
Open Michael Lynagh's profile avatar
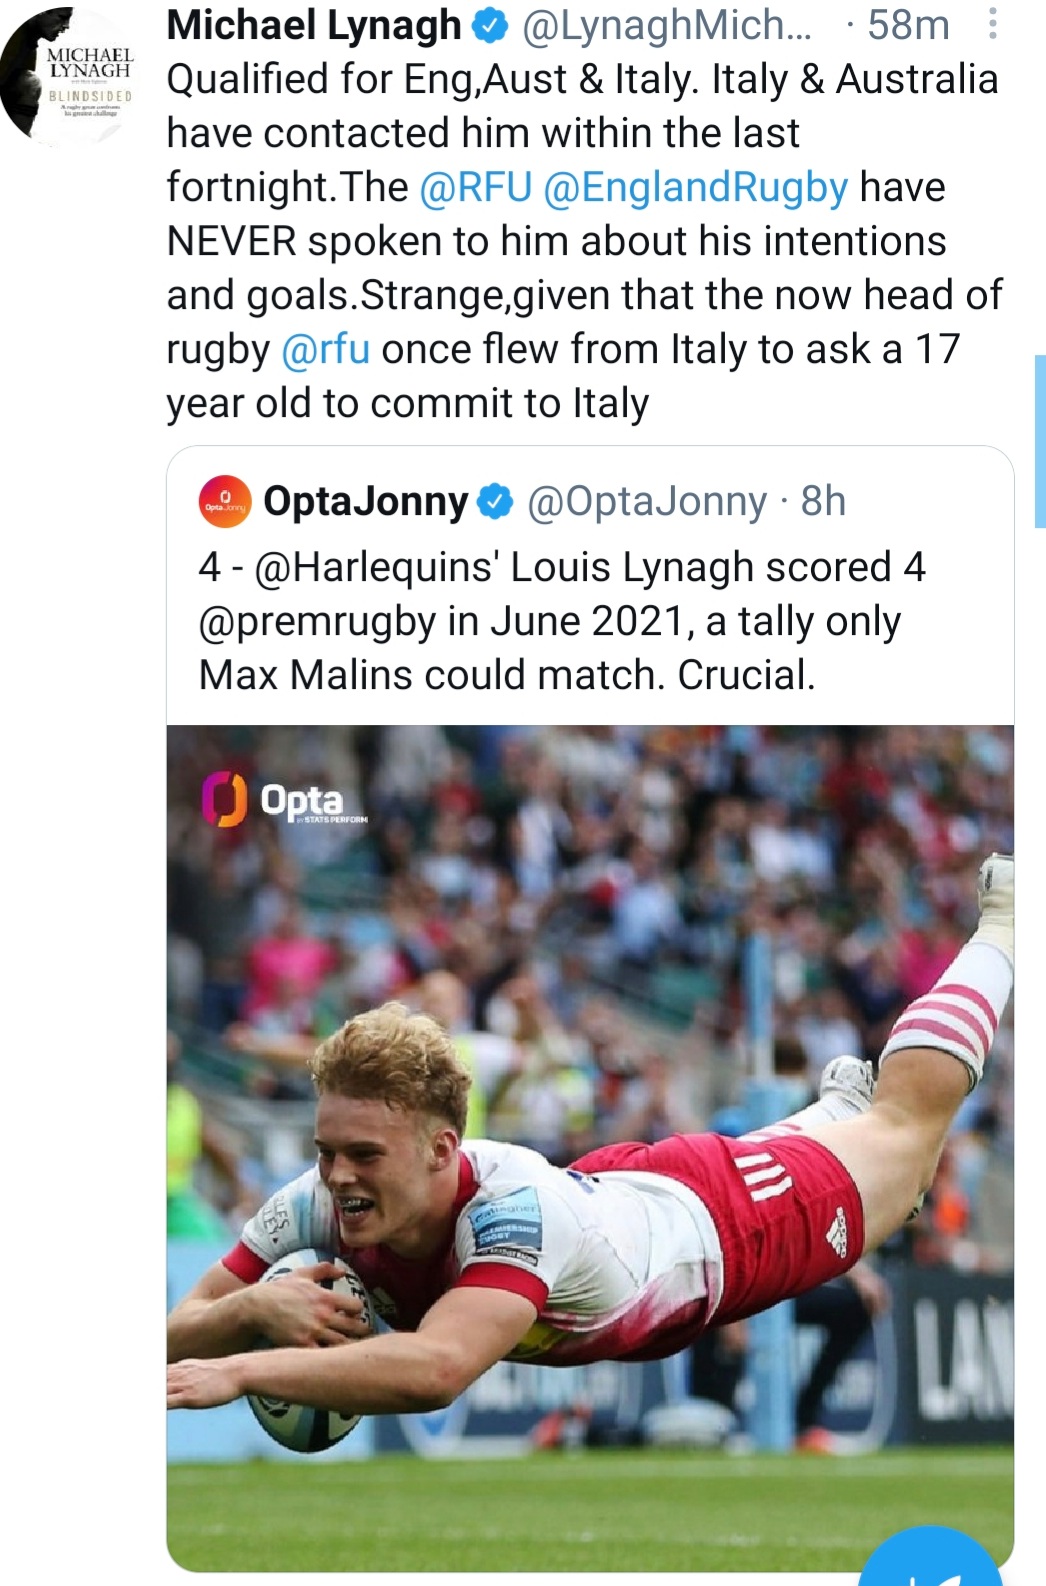tap(69, 77)
